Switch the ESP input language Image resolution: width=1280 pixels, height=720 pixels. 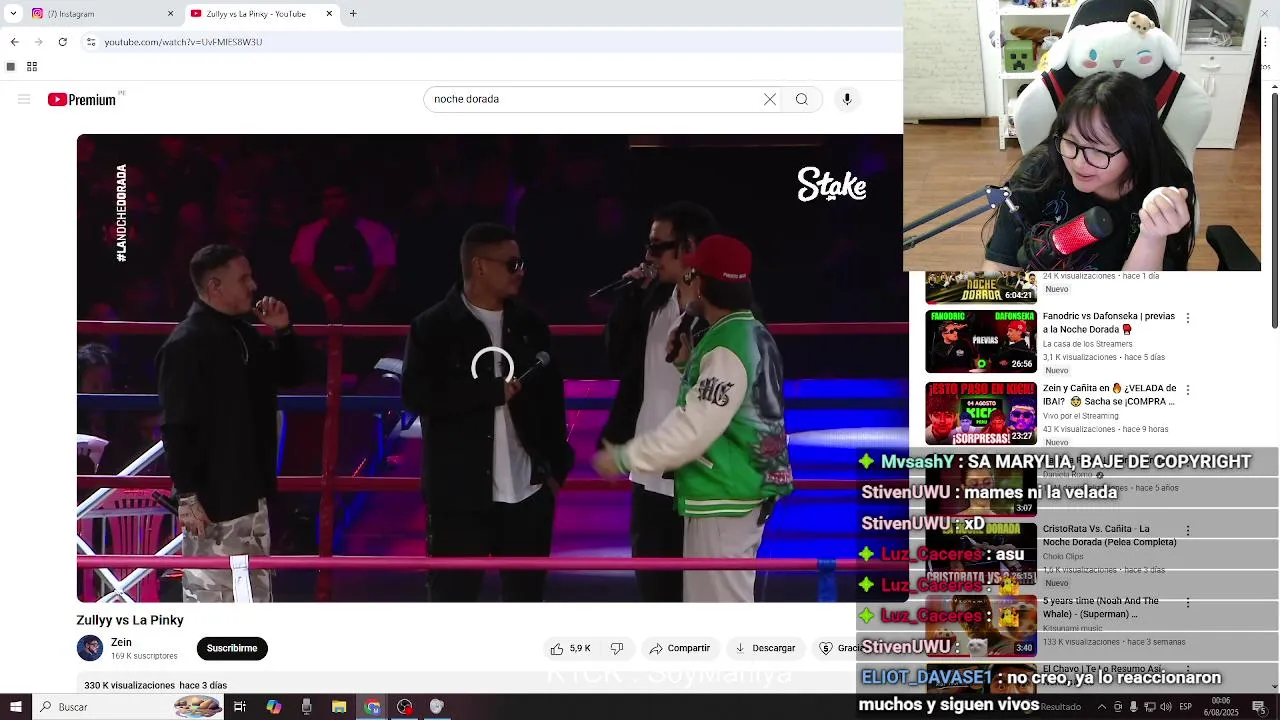[x=1185, y=707]
